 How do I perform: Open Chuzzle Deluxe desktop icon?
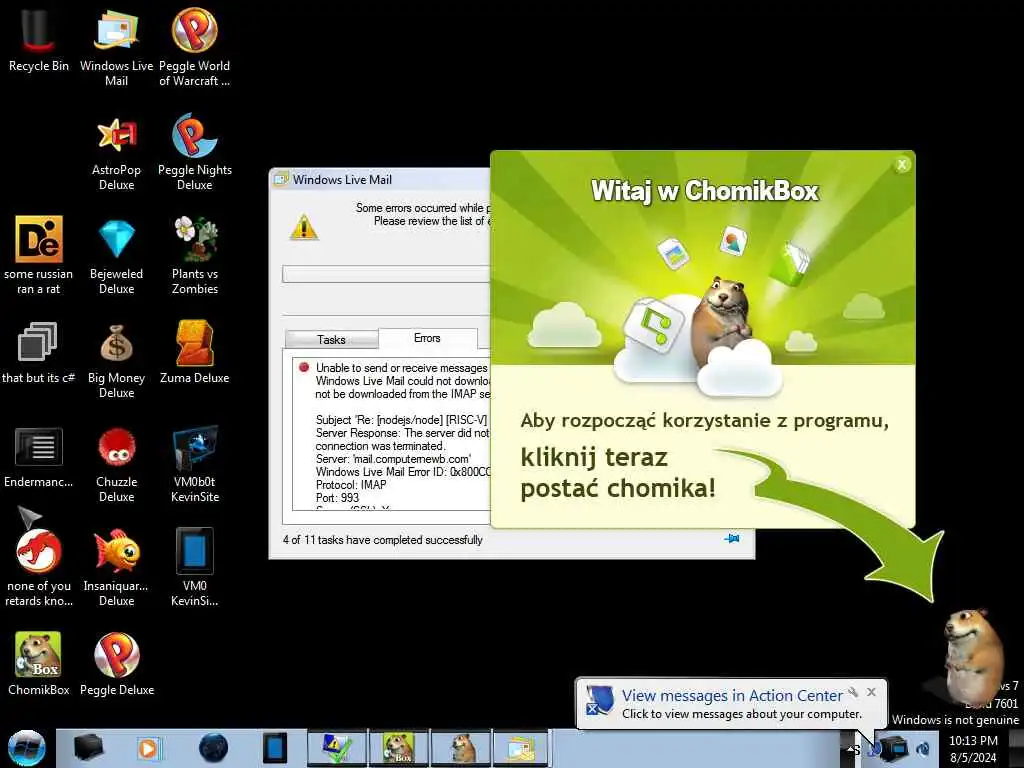116,465
